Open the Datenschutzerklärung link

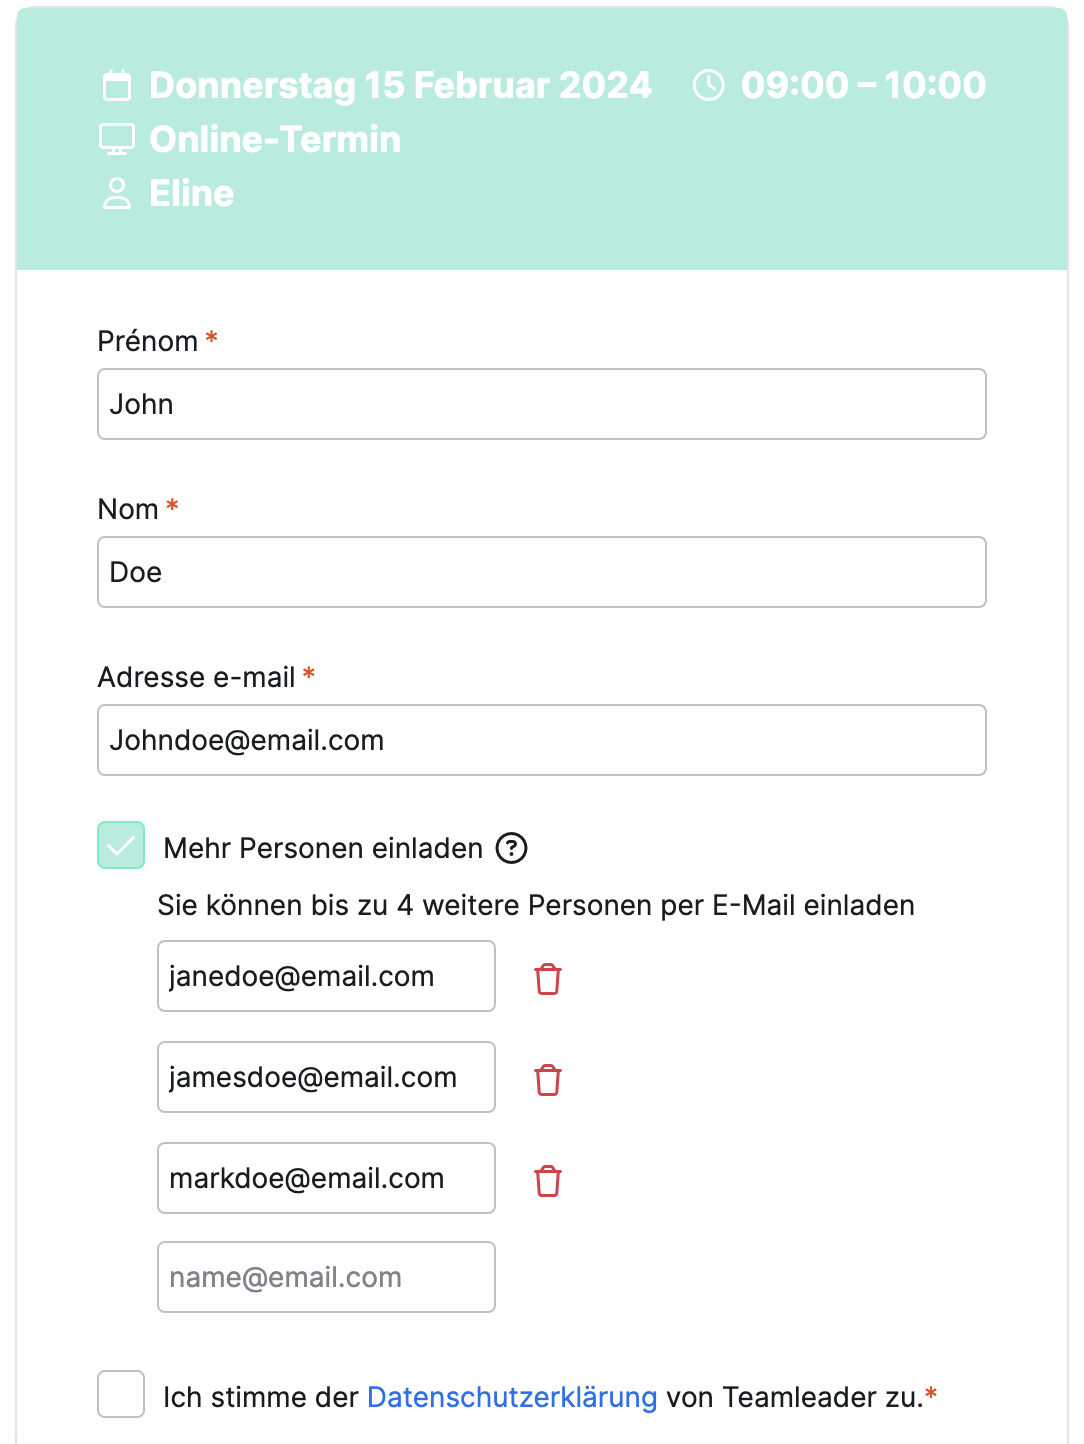pos(512,1397)
